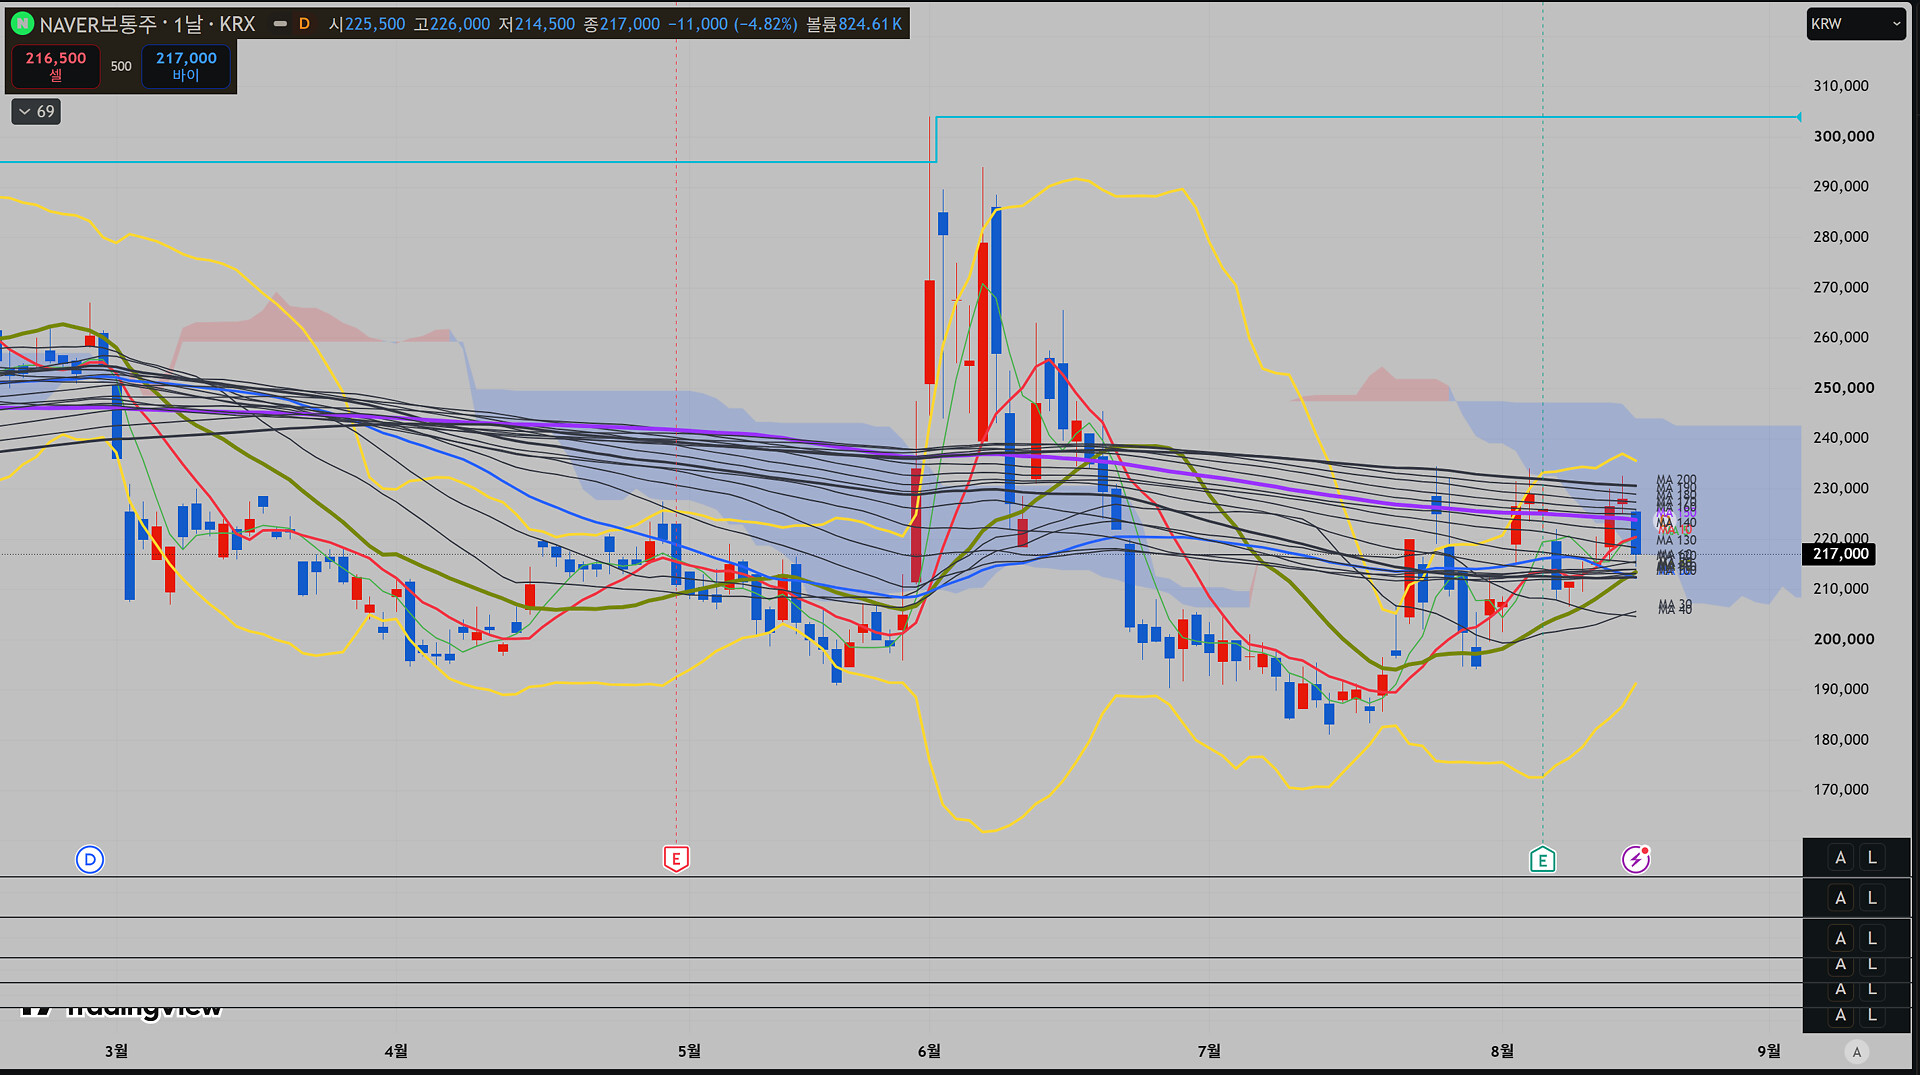Click the volume value 볼륨824.61 K

[854, 24]
